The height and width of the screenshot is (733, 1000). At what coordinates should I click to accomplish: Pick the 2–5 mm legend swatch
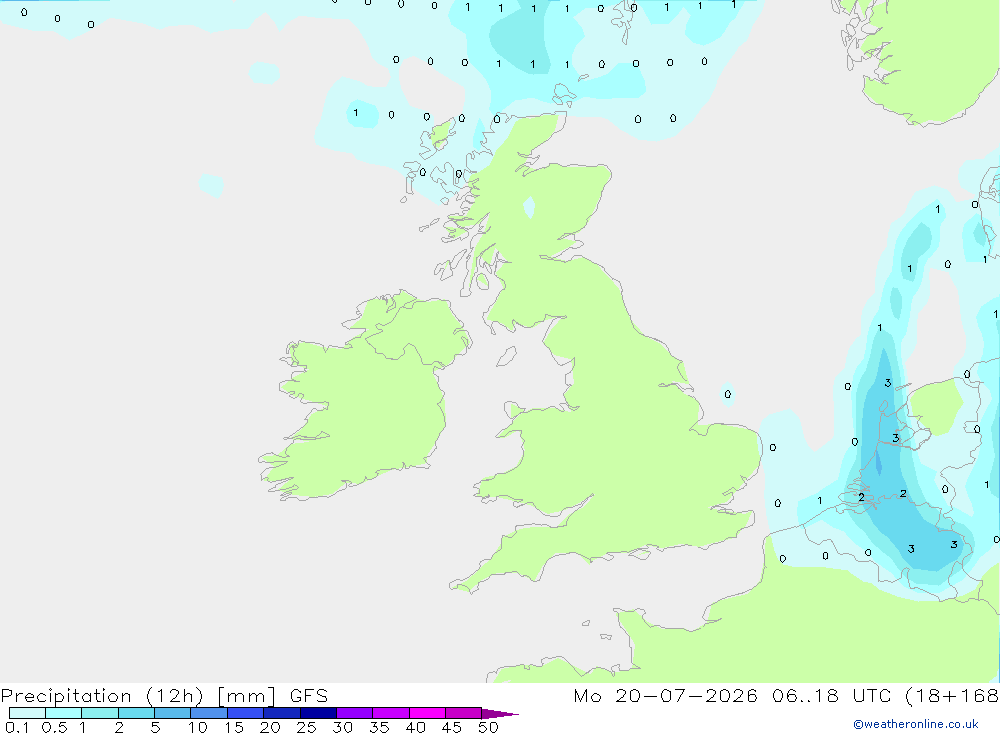click(136, 713)
